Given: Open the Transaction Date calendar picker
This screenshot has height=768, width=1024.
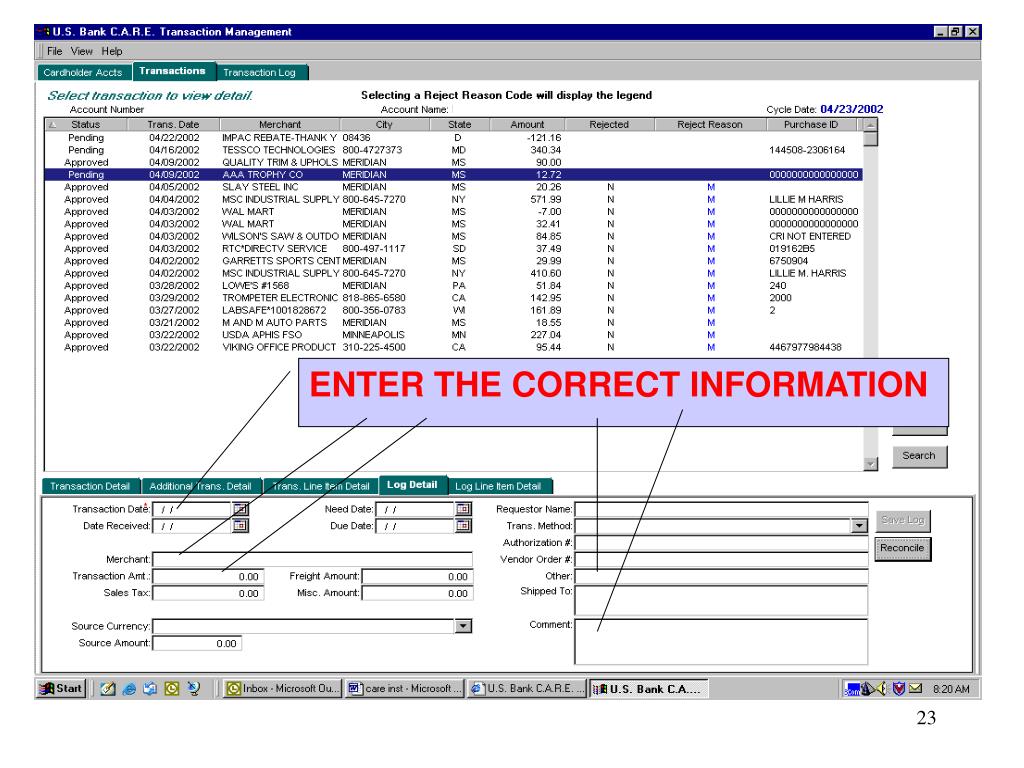Looking at the screenshot, I should [x=240, y=509].
